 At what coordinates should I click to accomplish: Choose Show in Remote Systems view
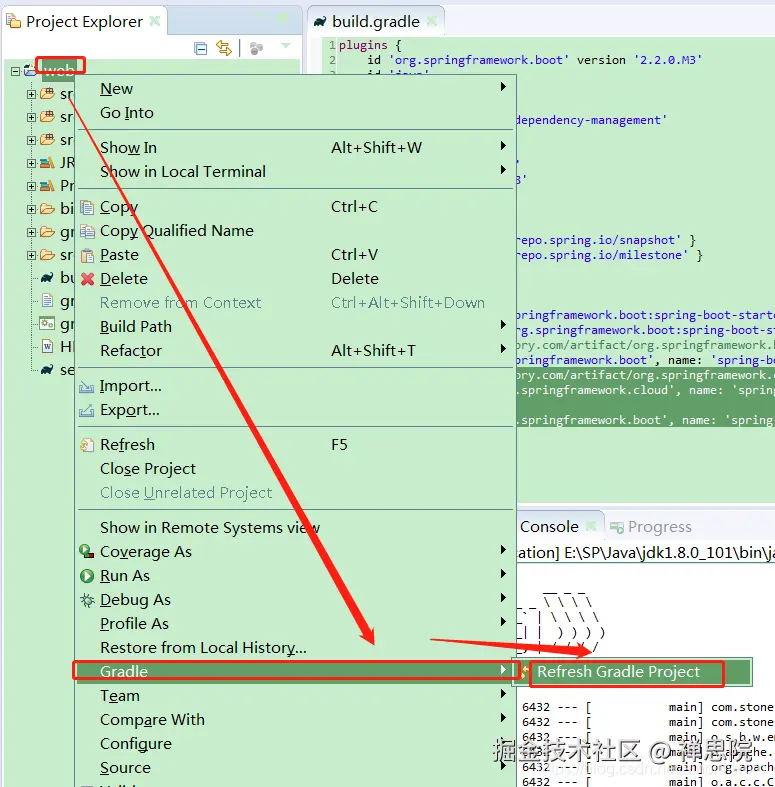296,528
